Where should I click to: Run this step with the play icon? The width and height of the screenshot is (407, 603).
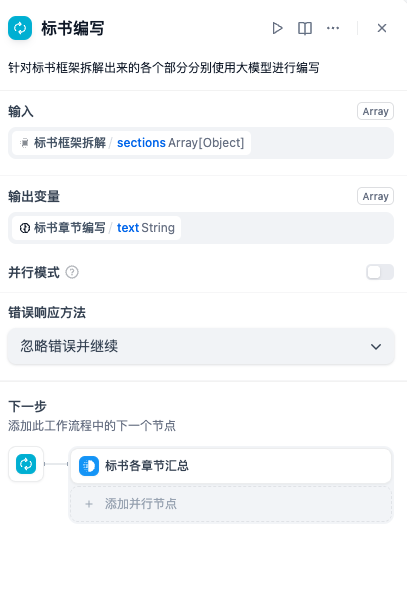[277, 28]
